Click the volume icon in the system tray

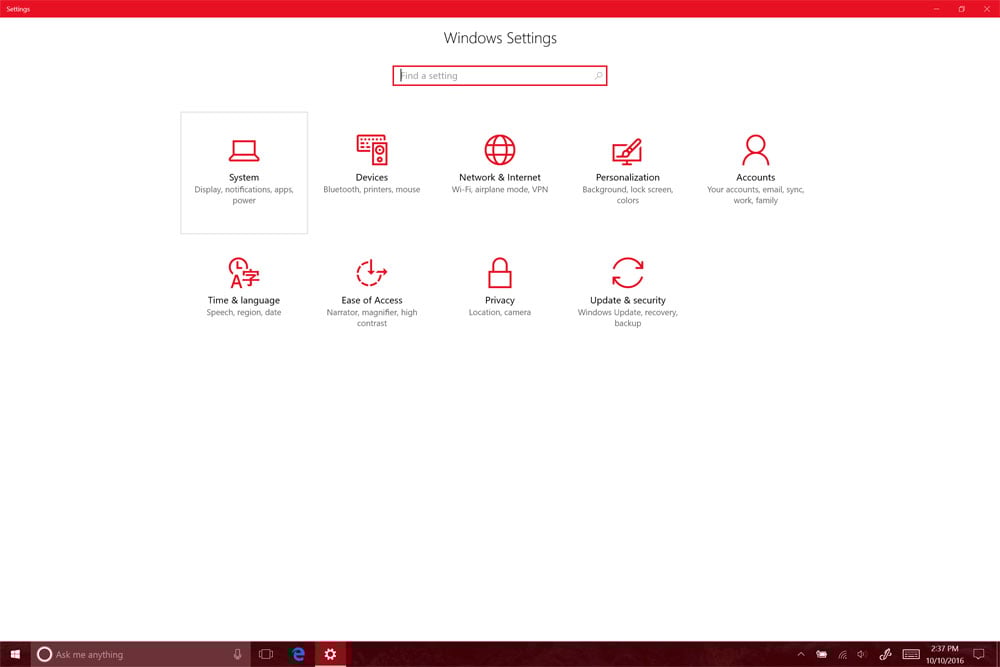tap(861, 653)
